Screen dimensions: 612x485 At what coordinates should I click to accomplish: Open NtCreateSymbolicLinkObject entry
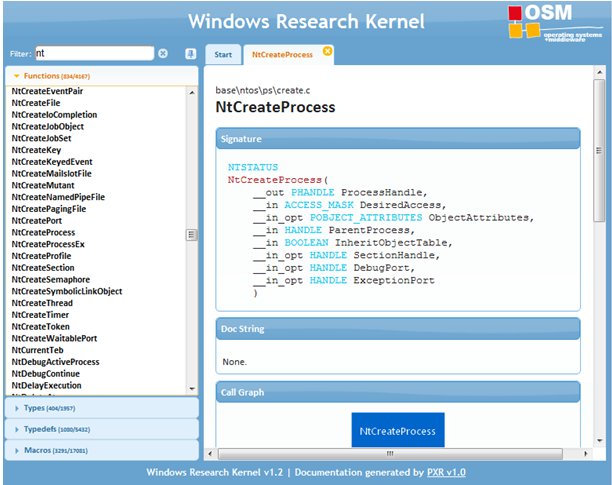point(67,291)
